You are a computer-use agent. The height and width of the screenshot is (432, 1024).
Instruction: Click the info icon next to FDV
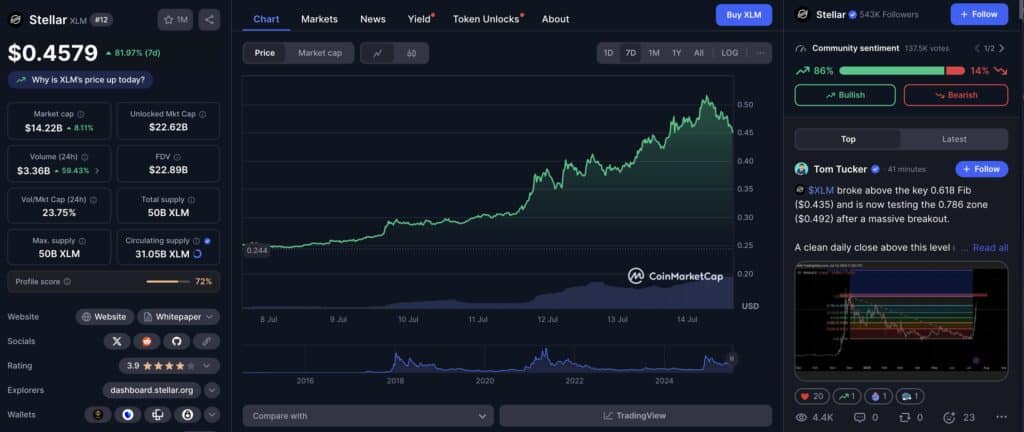(177, 157)
